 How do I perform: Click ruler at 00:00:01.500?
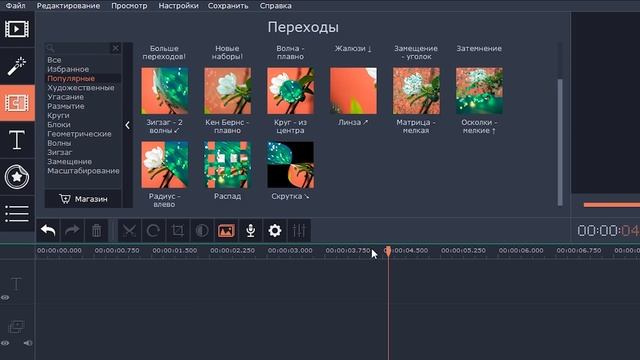point(175,251)
